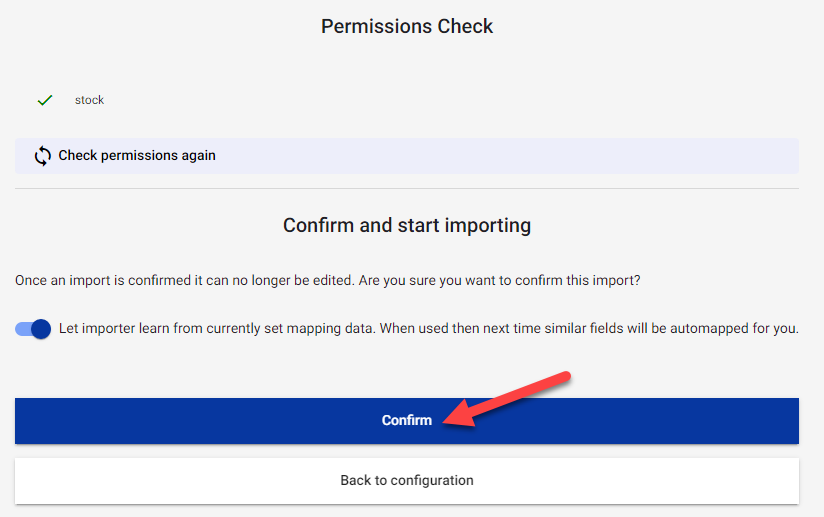Go back to configuration

pyautogui.click(x=406, y=481)
